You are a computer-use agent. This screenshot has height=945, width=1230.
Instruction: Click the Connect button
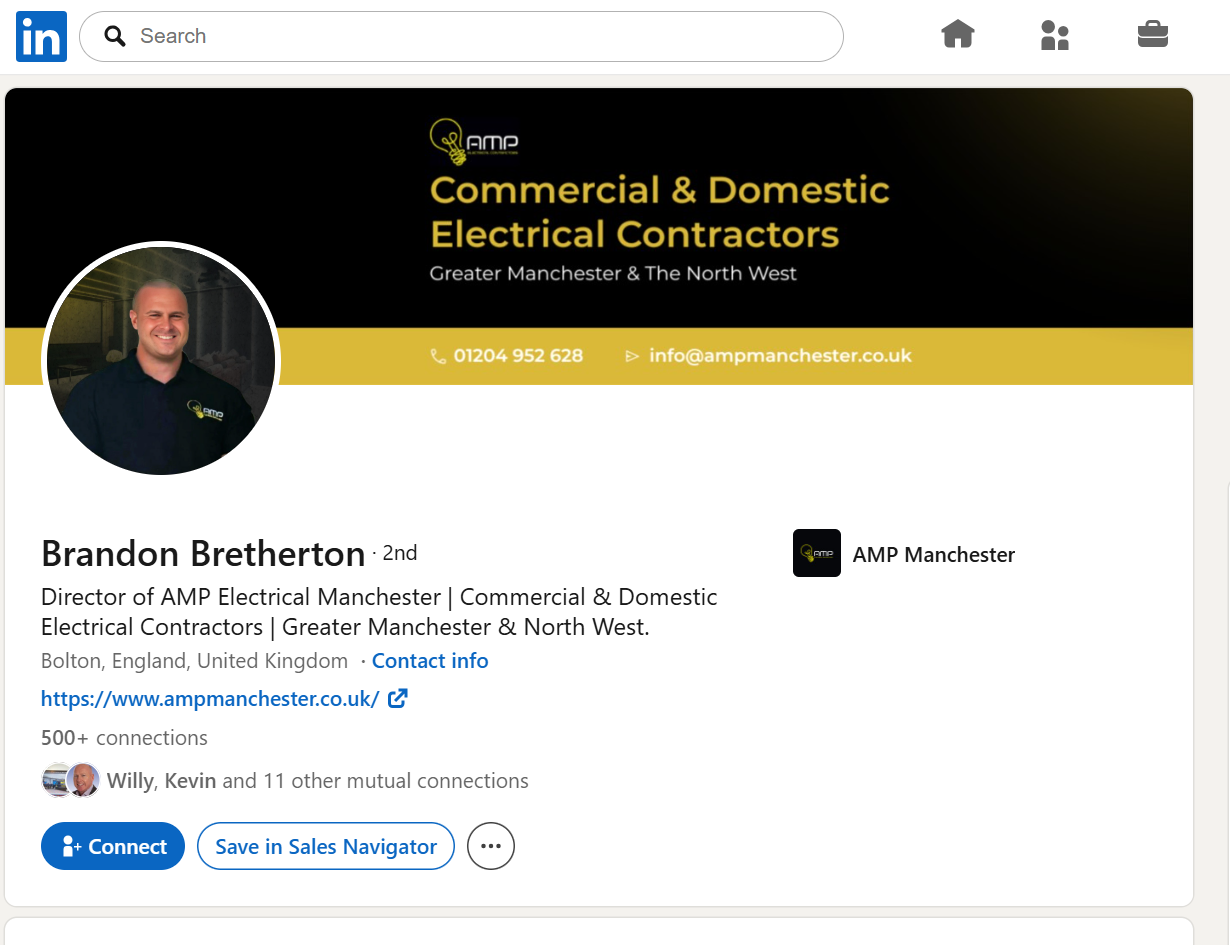113,846
